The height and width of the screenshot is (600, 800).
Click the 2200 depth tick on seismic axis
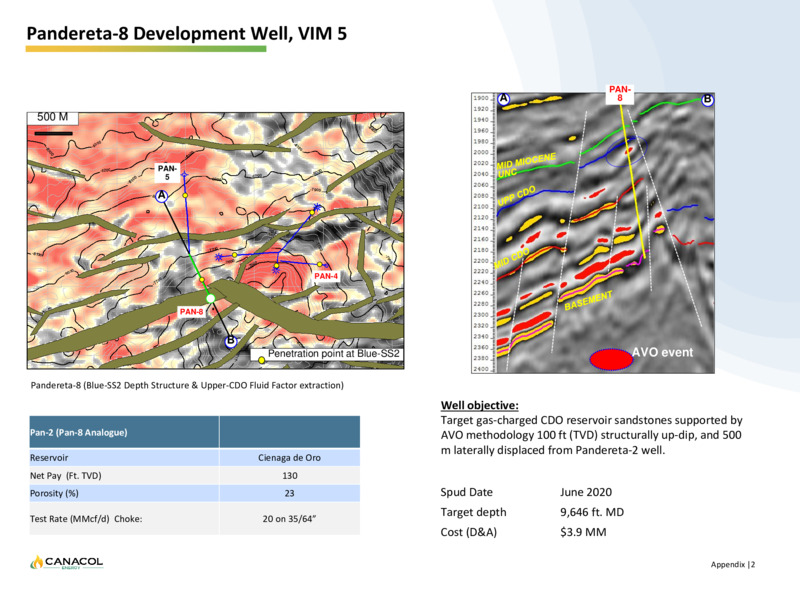coord(481,261)
